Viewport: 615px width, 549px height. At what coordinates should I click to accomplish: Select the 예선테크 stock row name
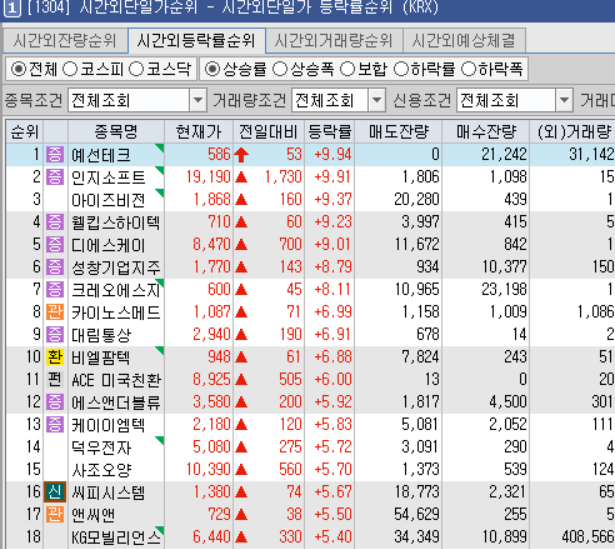[101, 155]
